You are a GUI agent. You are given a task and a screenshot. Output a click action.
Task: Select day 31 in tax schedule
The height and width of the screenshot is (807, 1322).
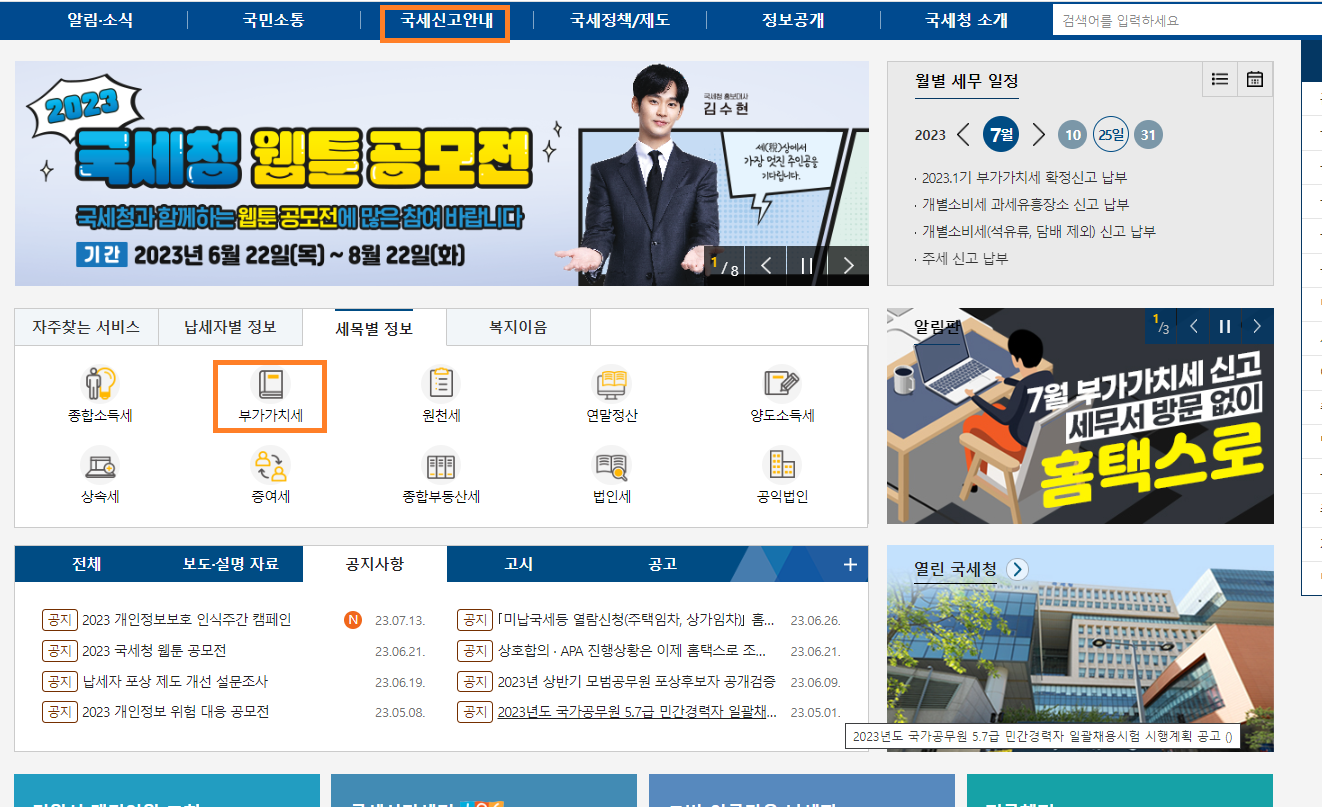click(1148, 135)
